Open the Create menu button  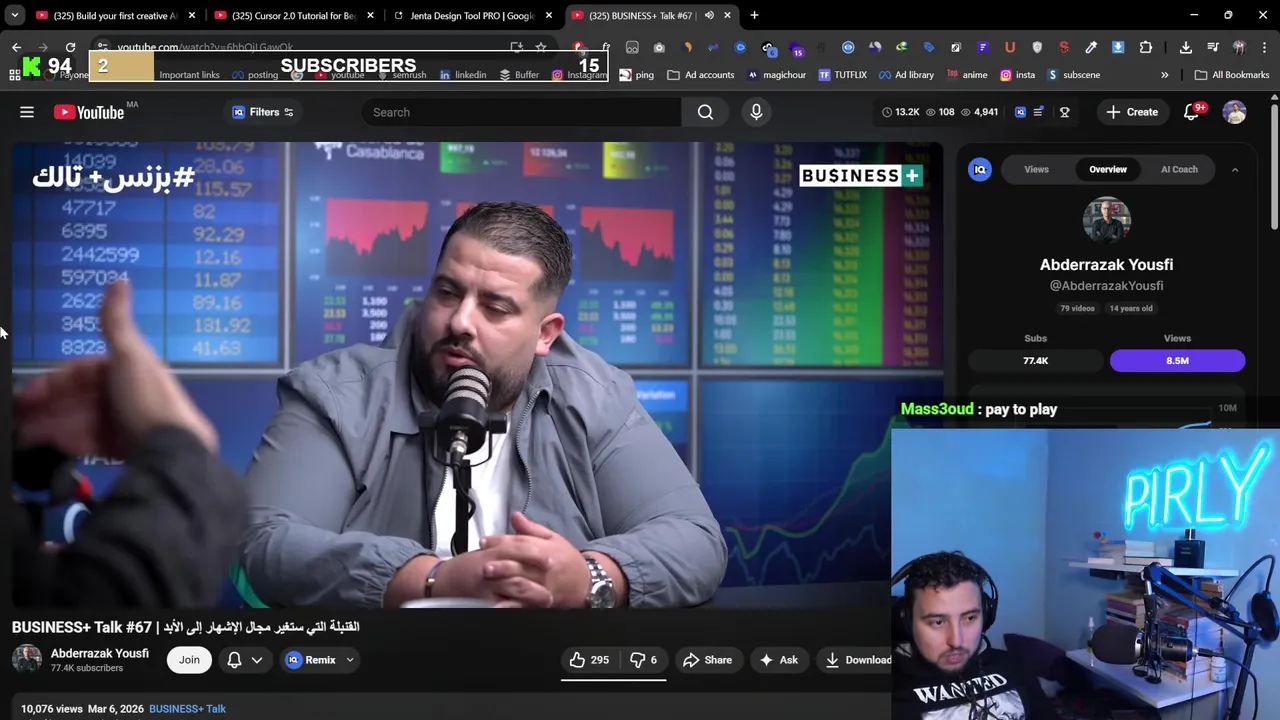point(1132,112)
